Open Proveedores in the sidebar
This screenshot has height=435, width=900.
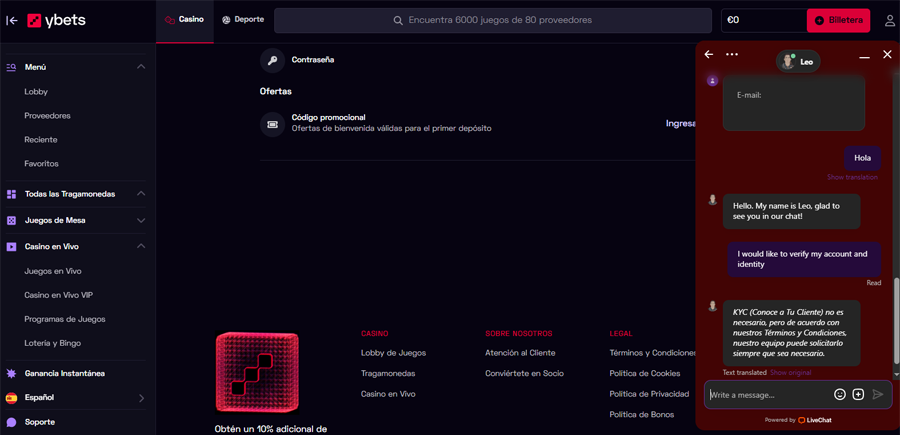point(48,115)
